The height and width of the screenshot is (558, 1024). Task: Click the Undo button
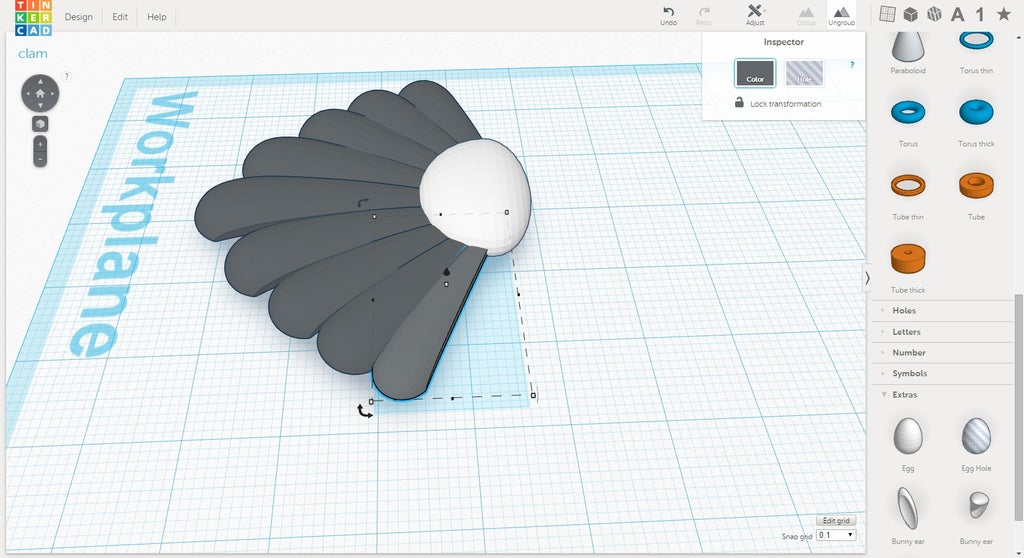[x=669, y=16]
